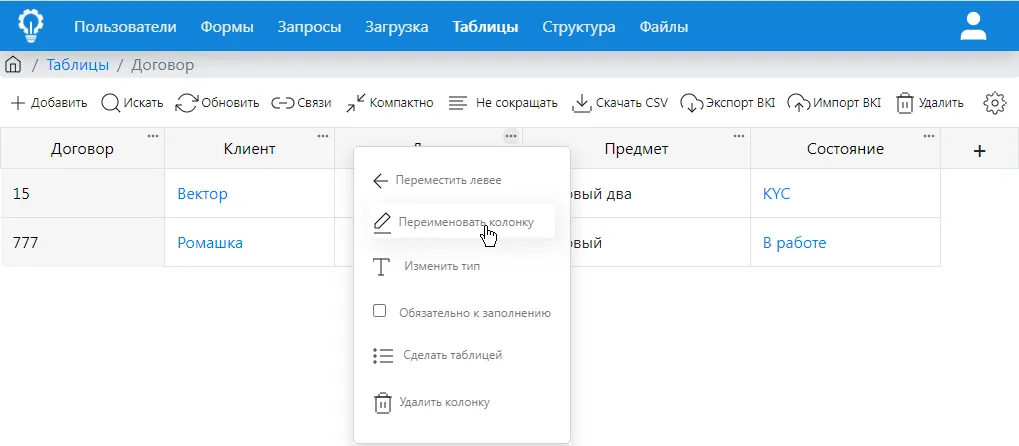Open the Клиент column options dots

click(x=323, y=136)
